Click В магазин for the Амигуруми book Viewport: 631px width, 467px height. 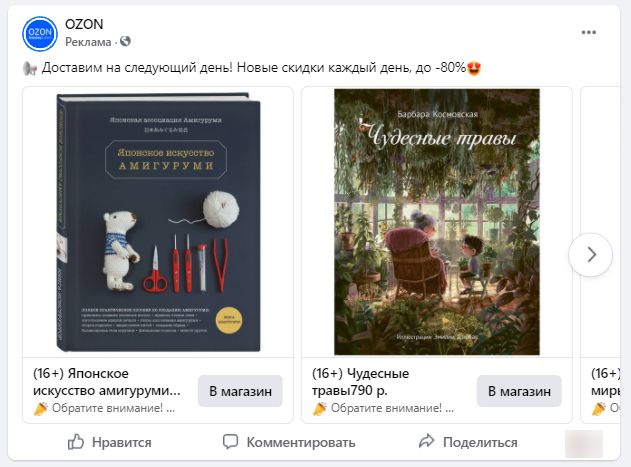coord(240,391)
